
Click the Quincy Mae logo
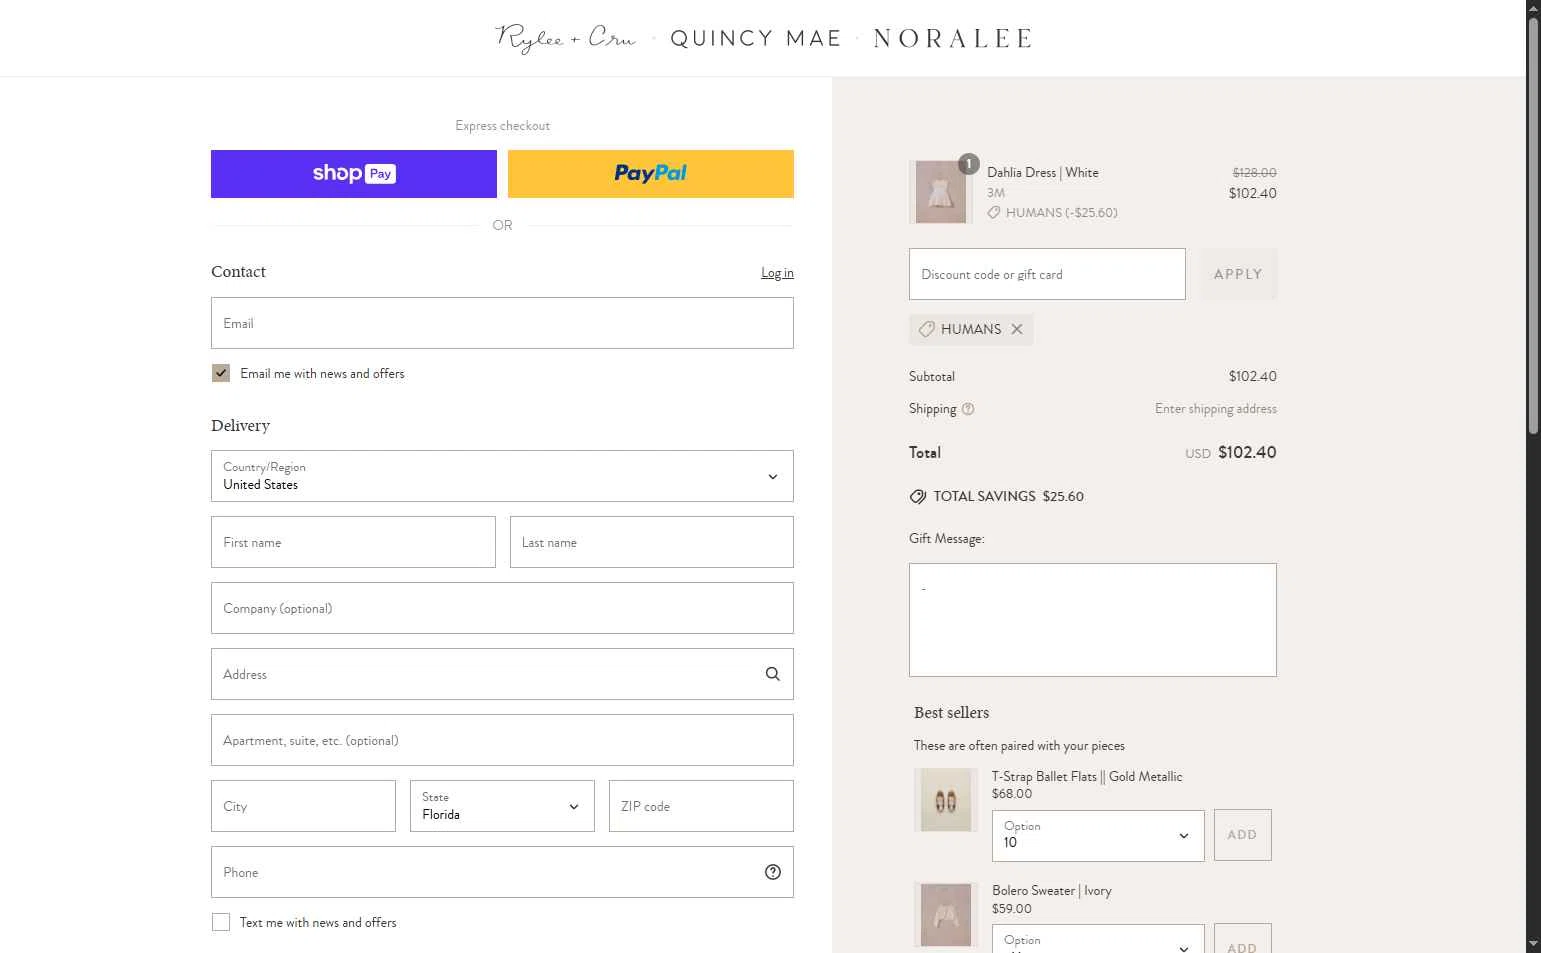click(x=756, y=38)
